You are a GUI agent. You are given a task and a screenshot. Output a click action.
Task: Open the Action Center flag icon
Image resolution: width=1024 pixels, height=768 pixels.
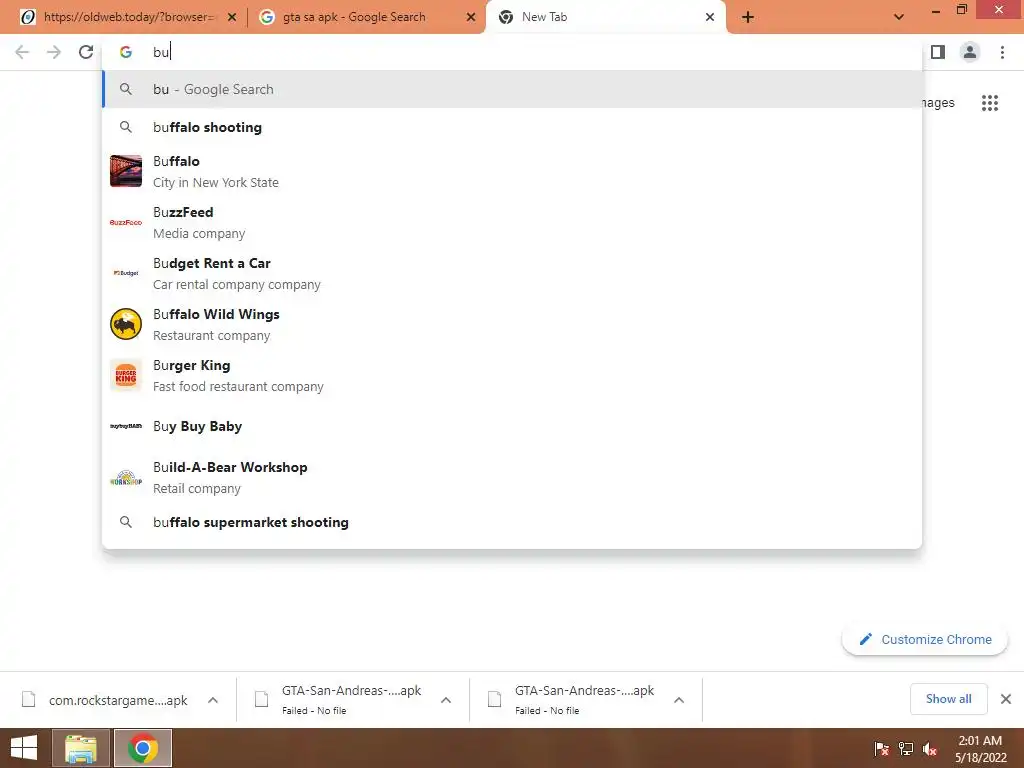[881, 749]
